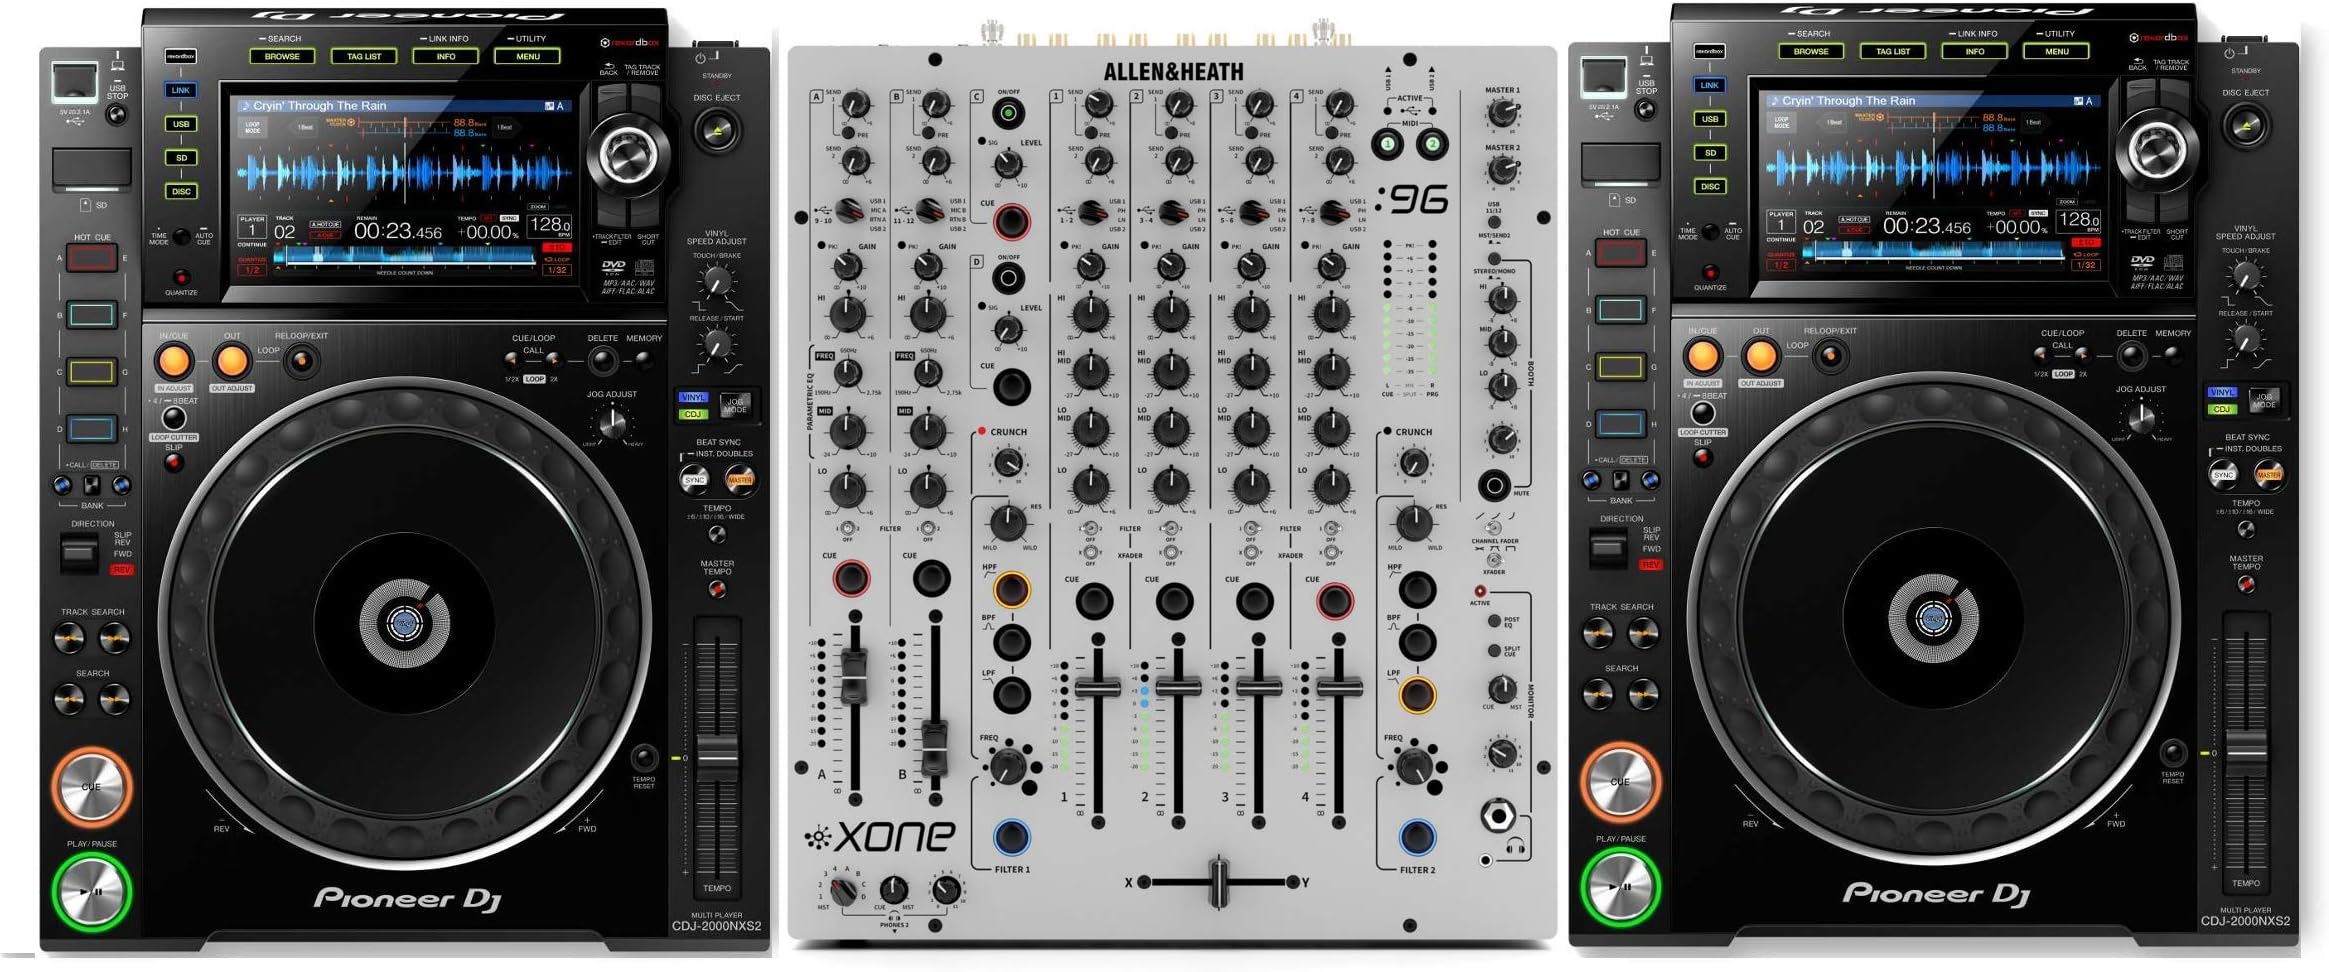The image size is (2329, 972).
Task: Toggle SYNC button on right CDJ
Action: (2224, 475)
